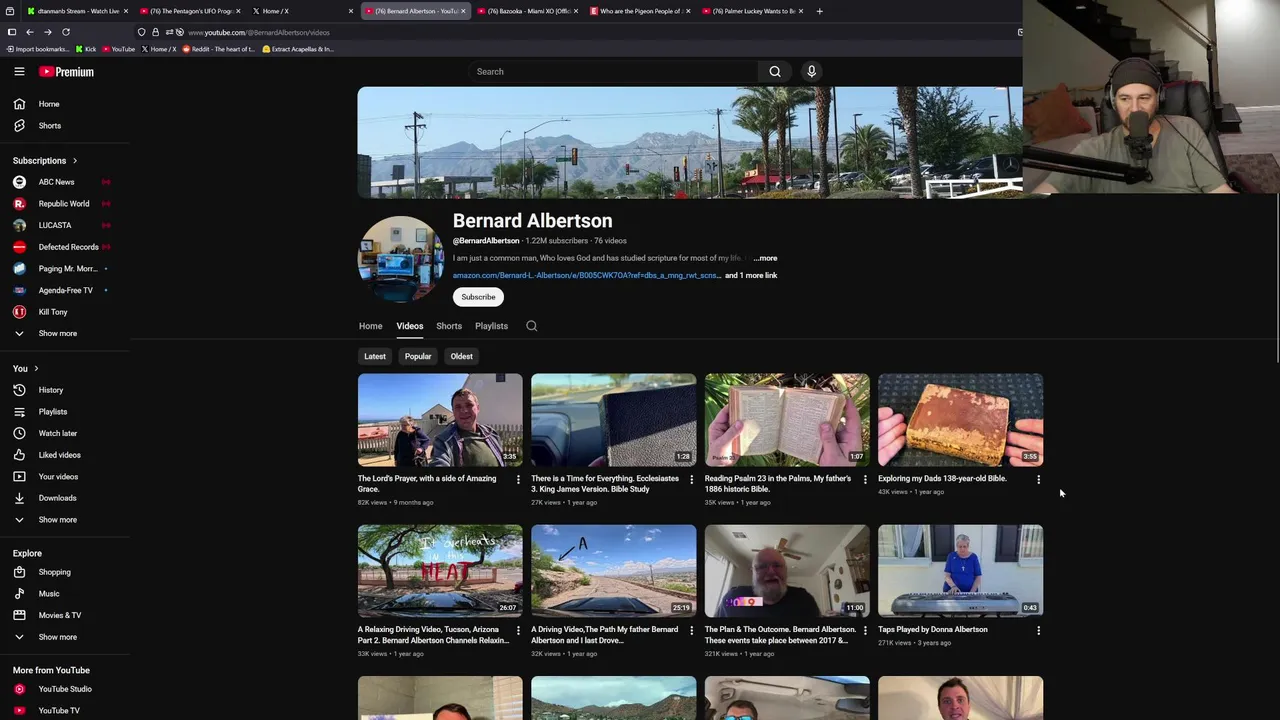Switch to channel Home tab
The image size is (1280, 720).
click(370, 326)
